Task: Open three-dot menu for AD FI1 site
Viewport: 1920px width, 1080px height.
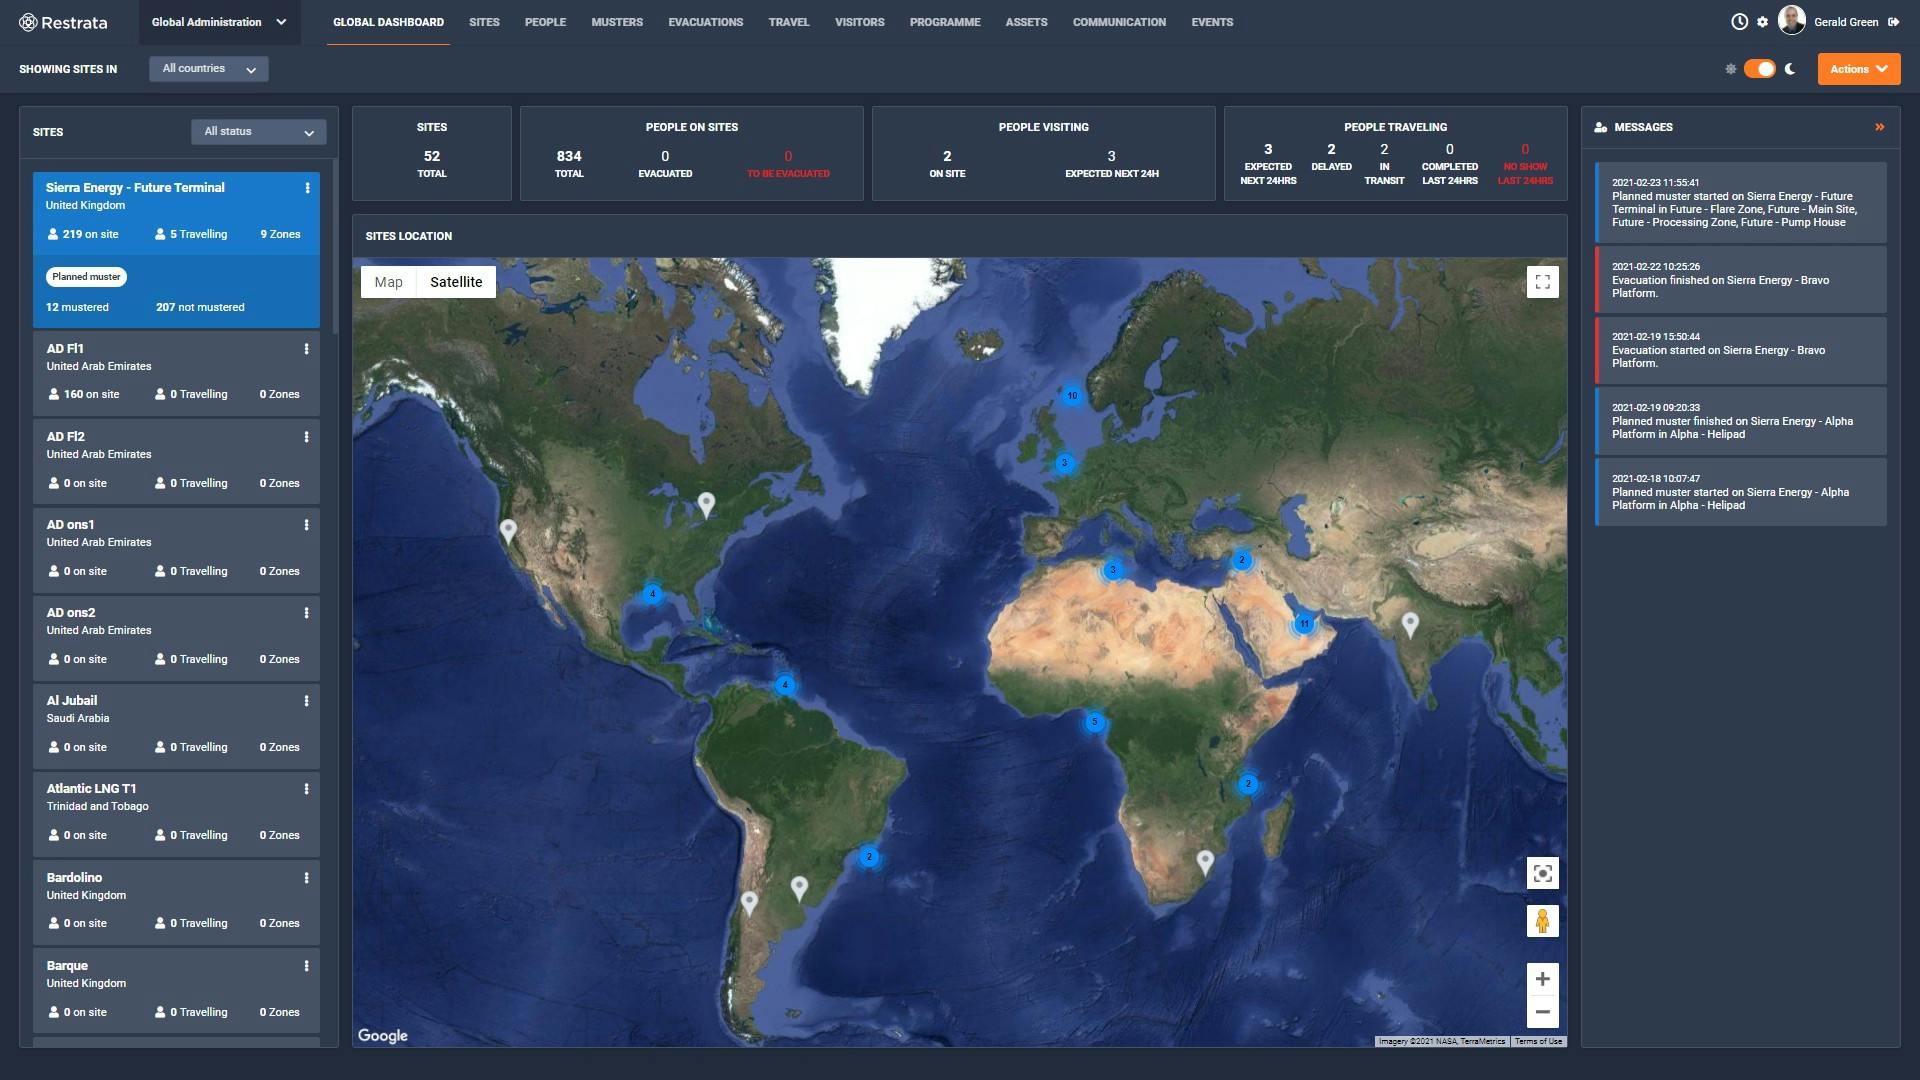Action: [x=306, y=349]
